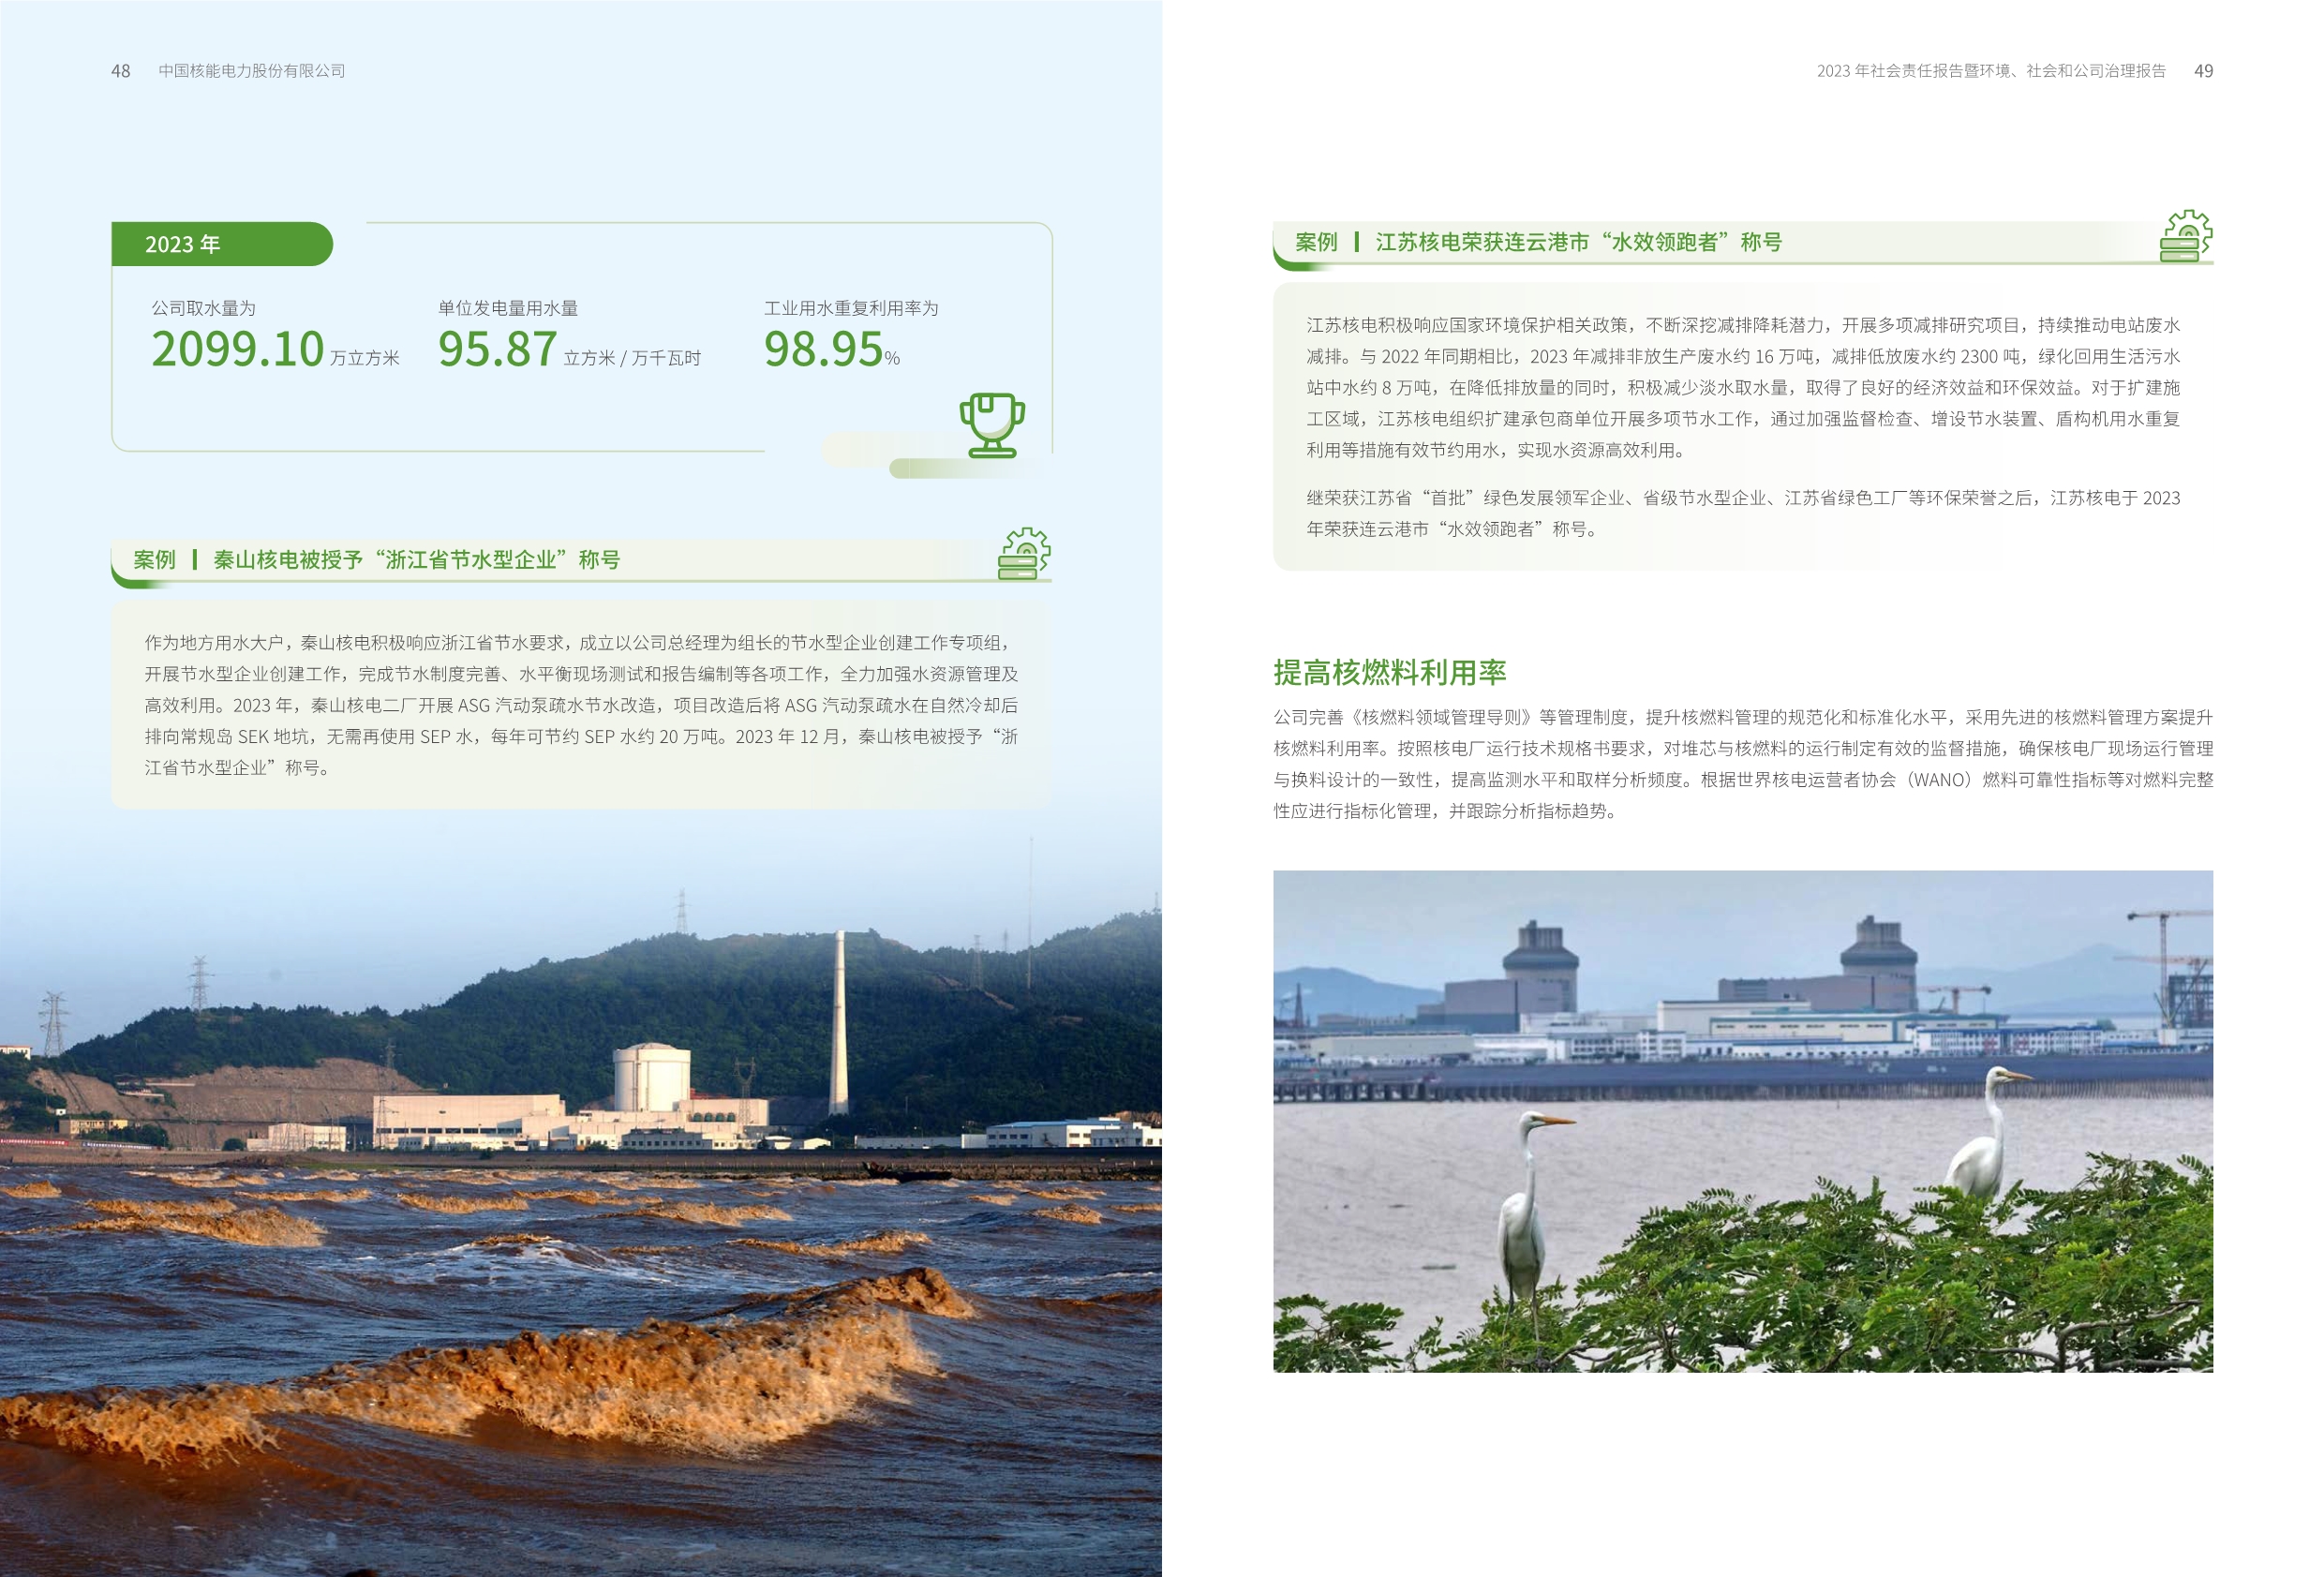This screenshot has width=2324, height=1577.
Task: Click the page number 49
Action: pos(2203,71)
